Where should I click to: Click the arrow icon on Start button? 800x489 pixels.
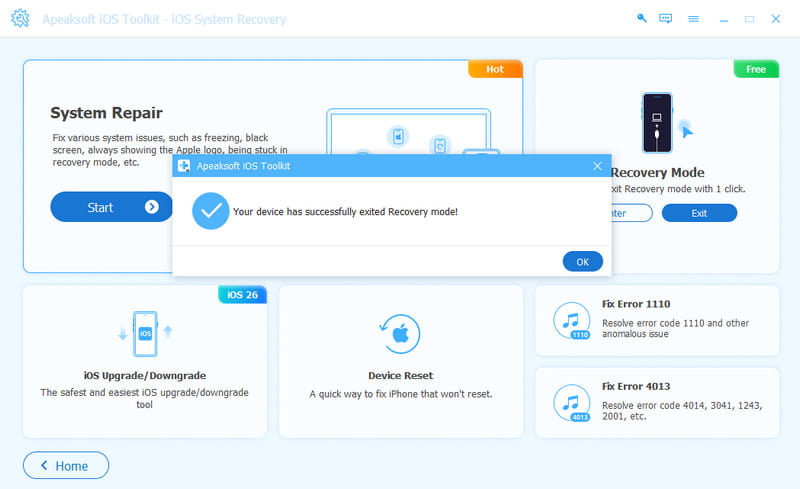click(152, 207)
